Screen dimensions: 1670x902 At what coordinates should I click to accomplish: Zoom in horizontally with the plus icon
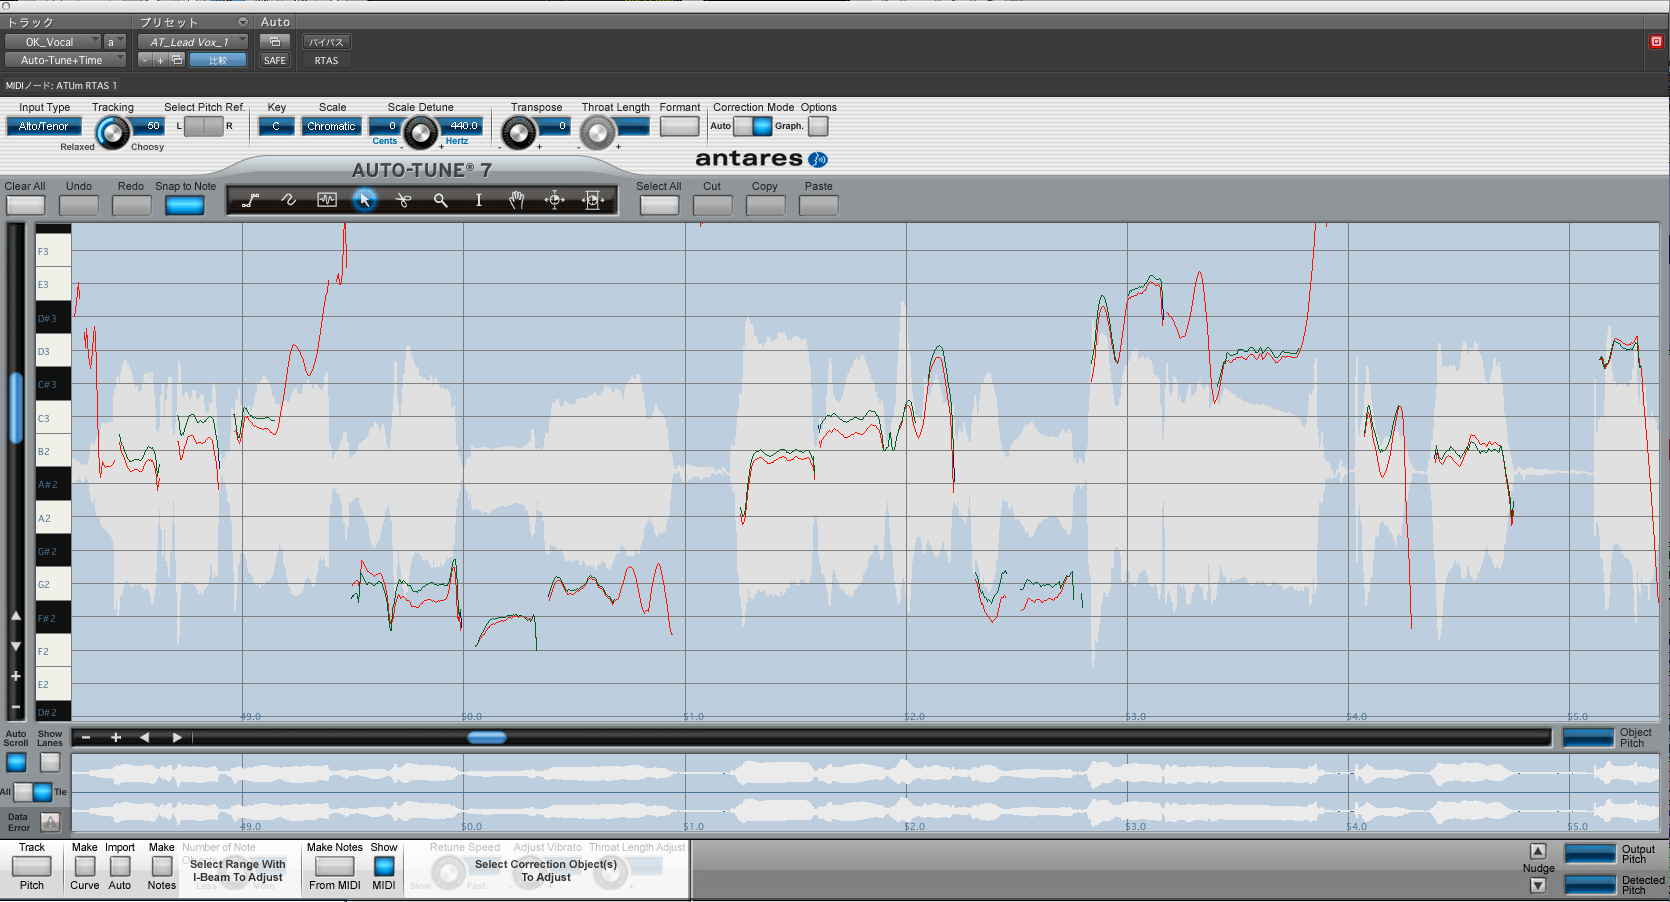point(116,738)
